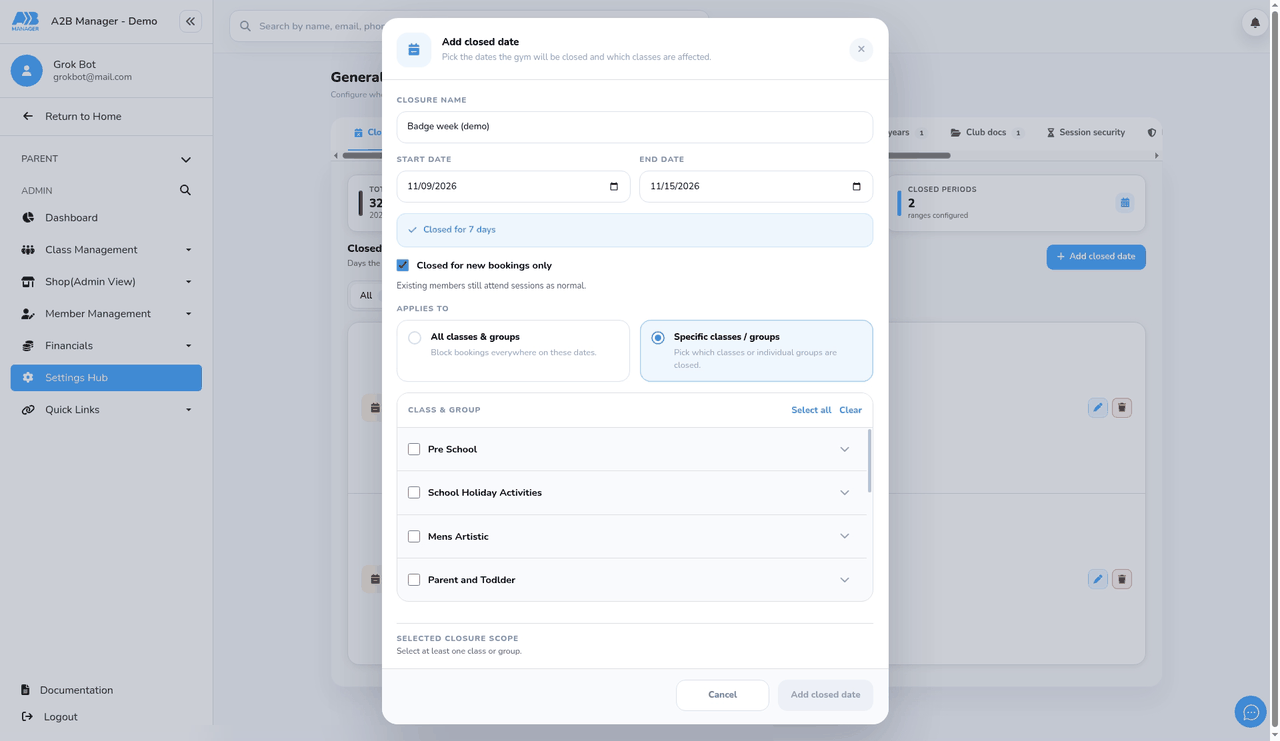Click the Start Date calendar picker icon

coord(614,186)
